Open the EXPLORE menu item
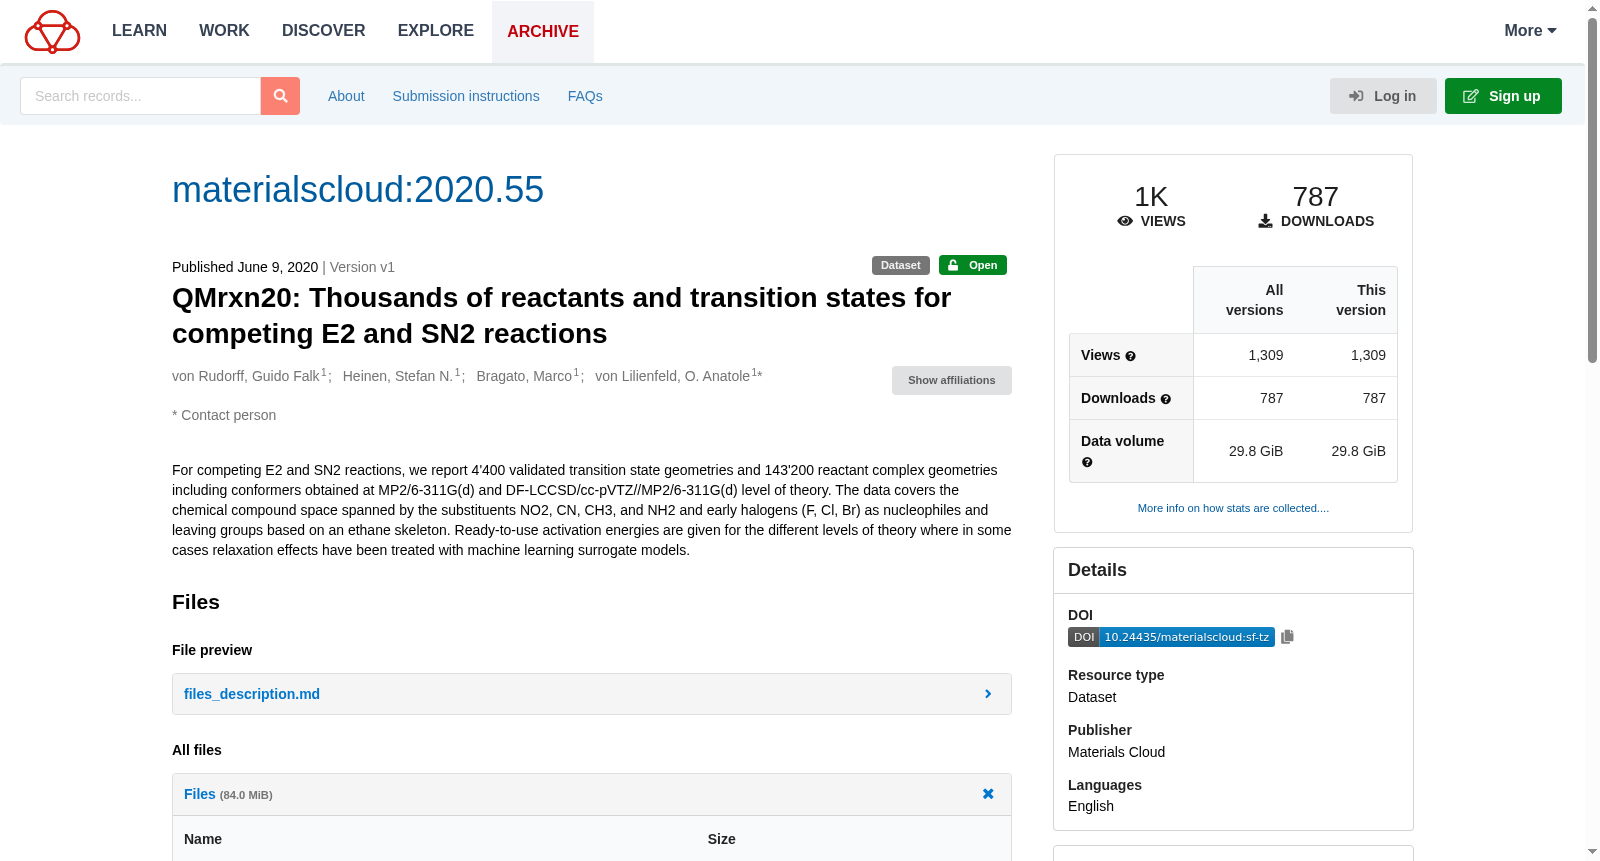 435,31
